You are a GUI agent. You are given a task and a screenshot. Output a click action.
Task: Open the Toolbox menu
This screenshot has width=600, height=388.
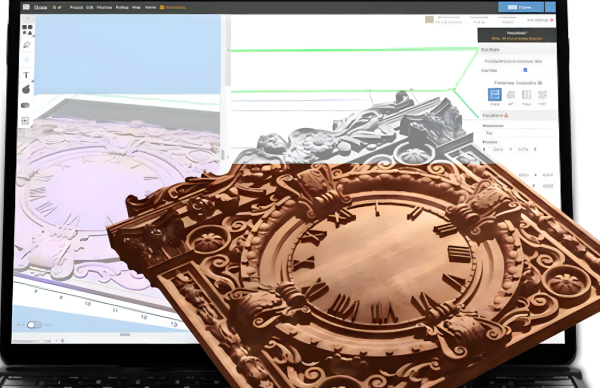(122, 7)
